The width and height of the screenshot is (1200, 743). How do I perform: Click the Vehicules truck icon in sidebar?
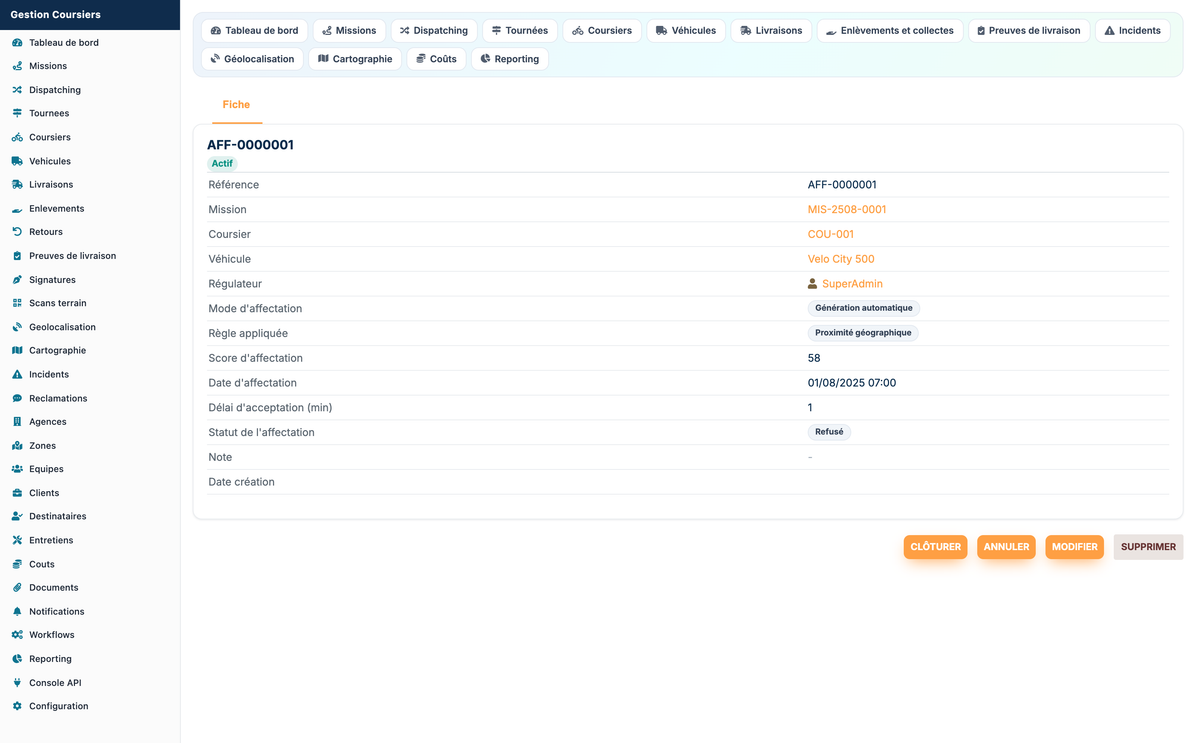[17, 161]
